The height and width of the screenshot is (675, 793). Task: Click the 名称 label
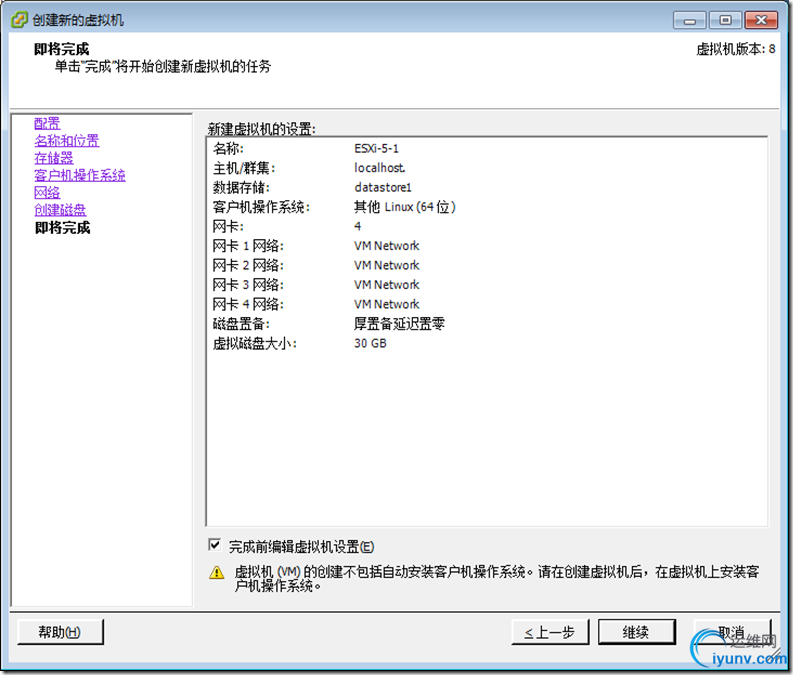(228, 149)
